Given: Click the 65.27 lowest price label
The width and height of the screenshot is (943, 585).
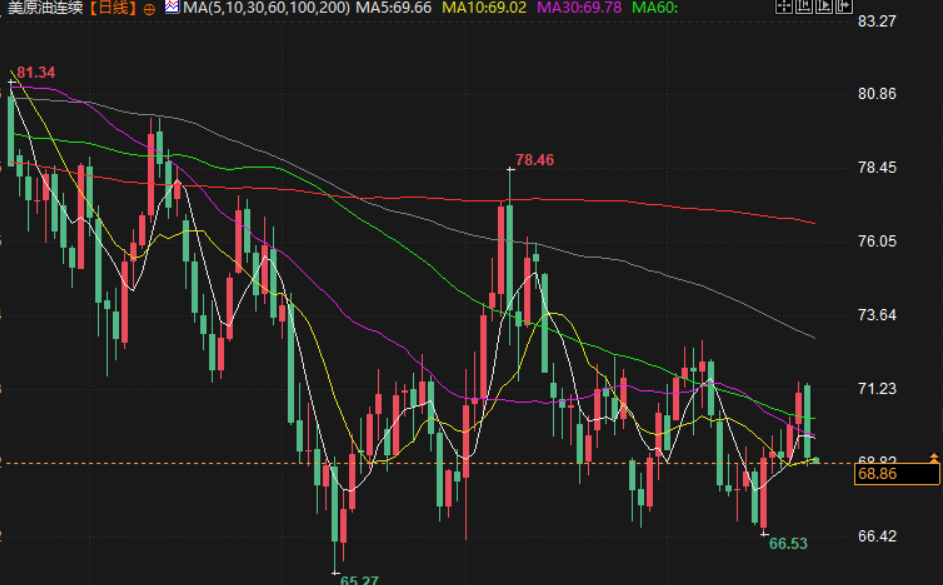Looking at the screenshot, I should 359,579.
